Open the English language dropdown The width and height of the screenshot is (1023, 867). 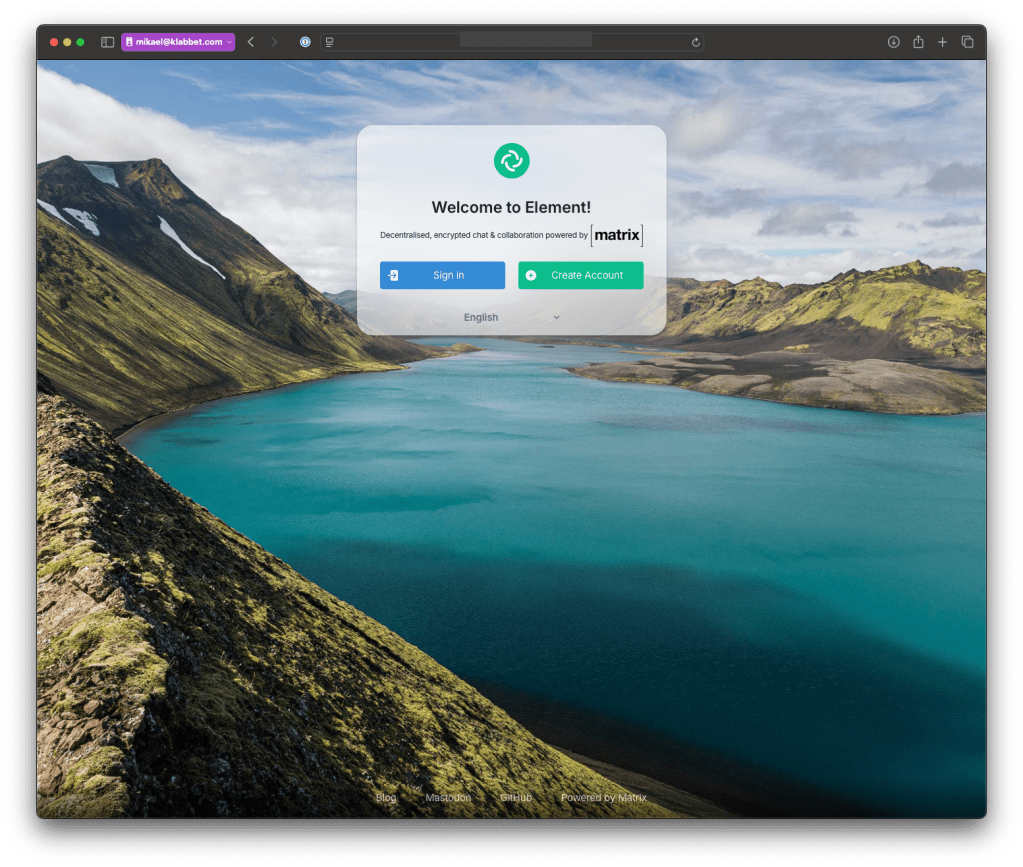(511, 317)
